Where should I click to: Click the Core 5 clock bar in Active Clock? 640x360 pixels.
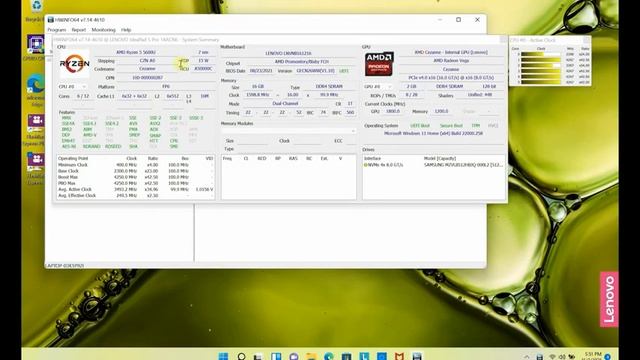541,82
